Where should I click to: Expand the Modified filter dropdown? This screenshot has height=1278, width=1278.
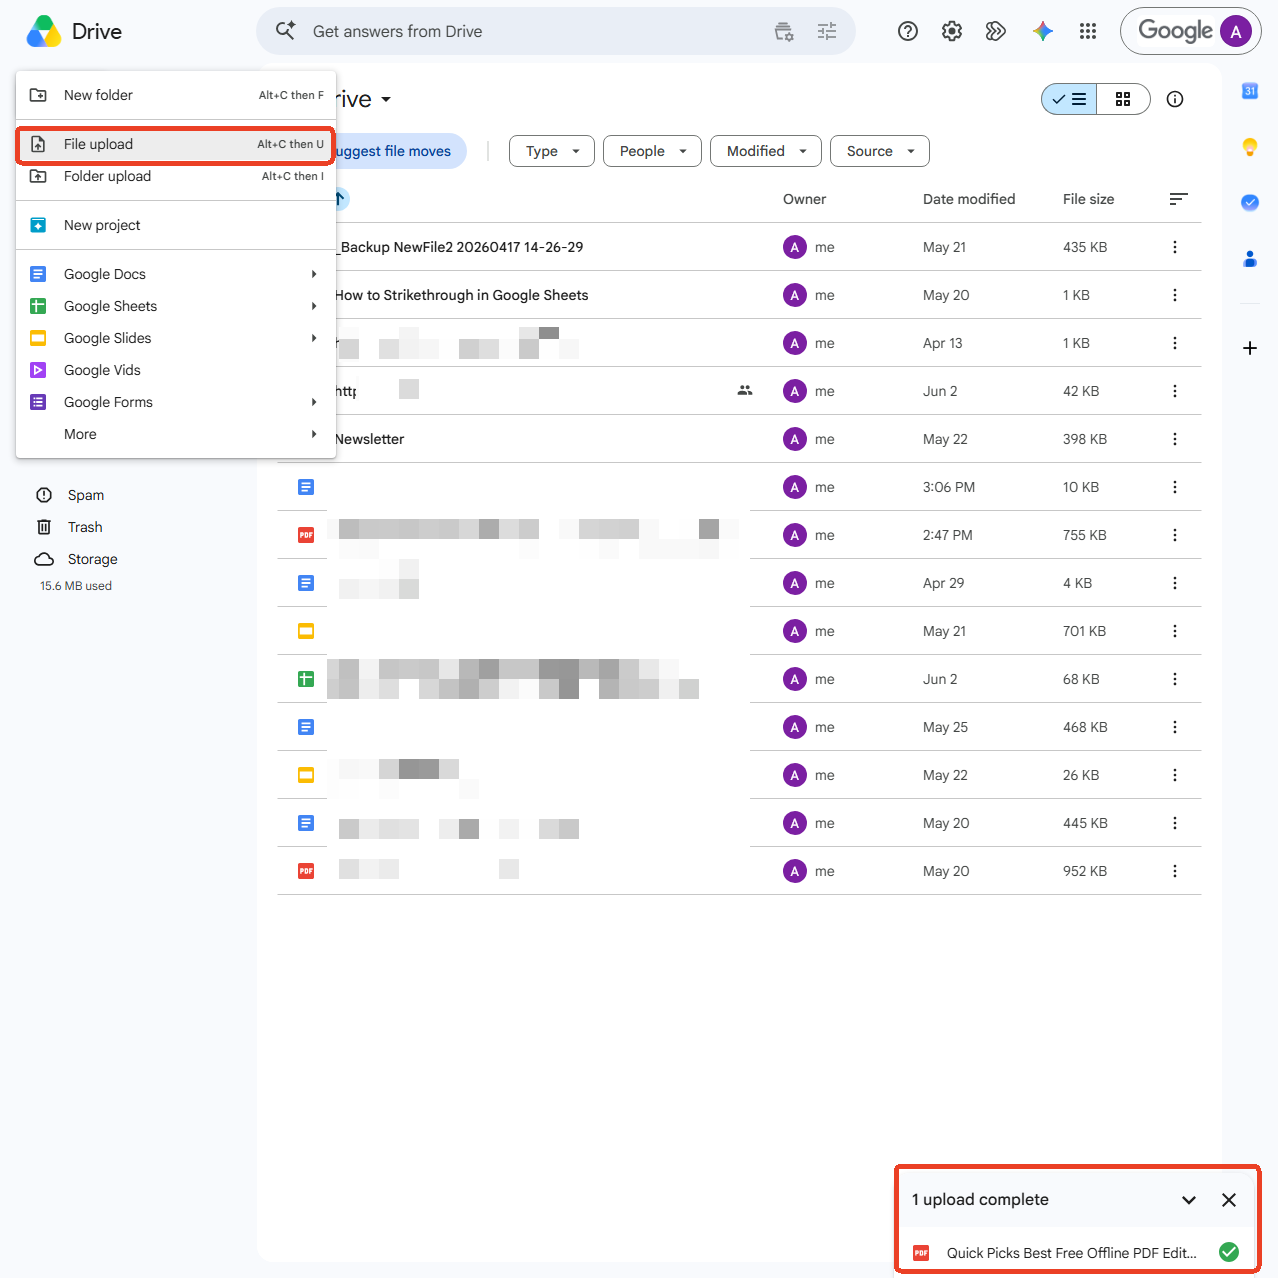point(766,151)
